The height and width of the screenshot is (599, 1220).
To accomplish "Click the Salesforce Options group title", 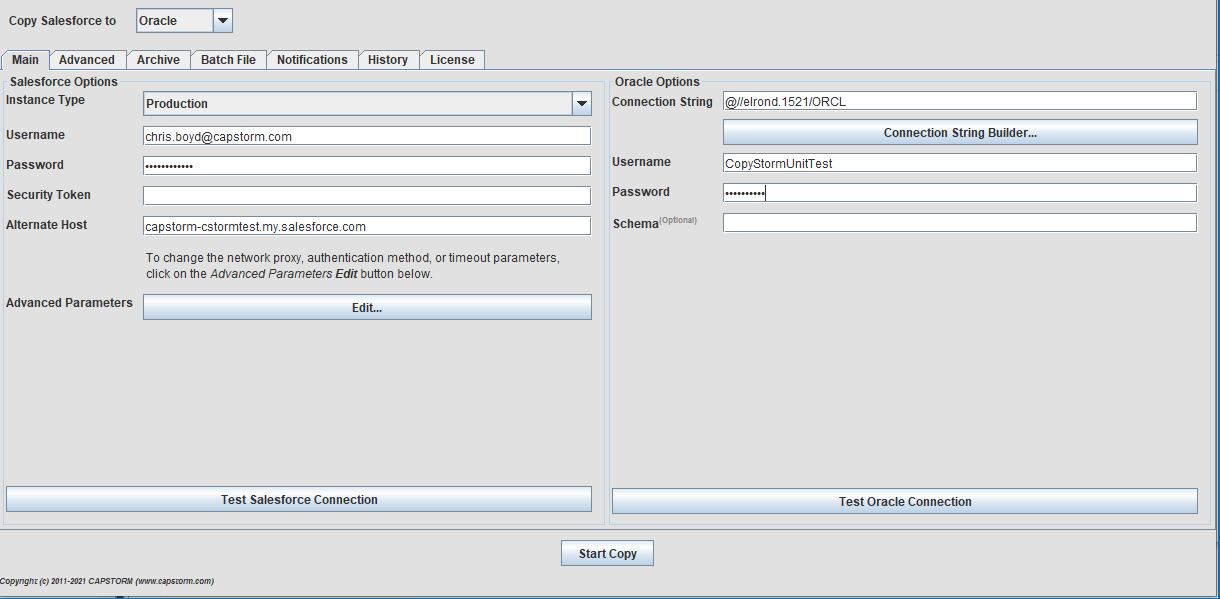I will (64, 82).
